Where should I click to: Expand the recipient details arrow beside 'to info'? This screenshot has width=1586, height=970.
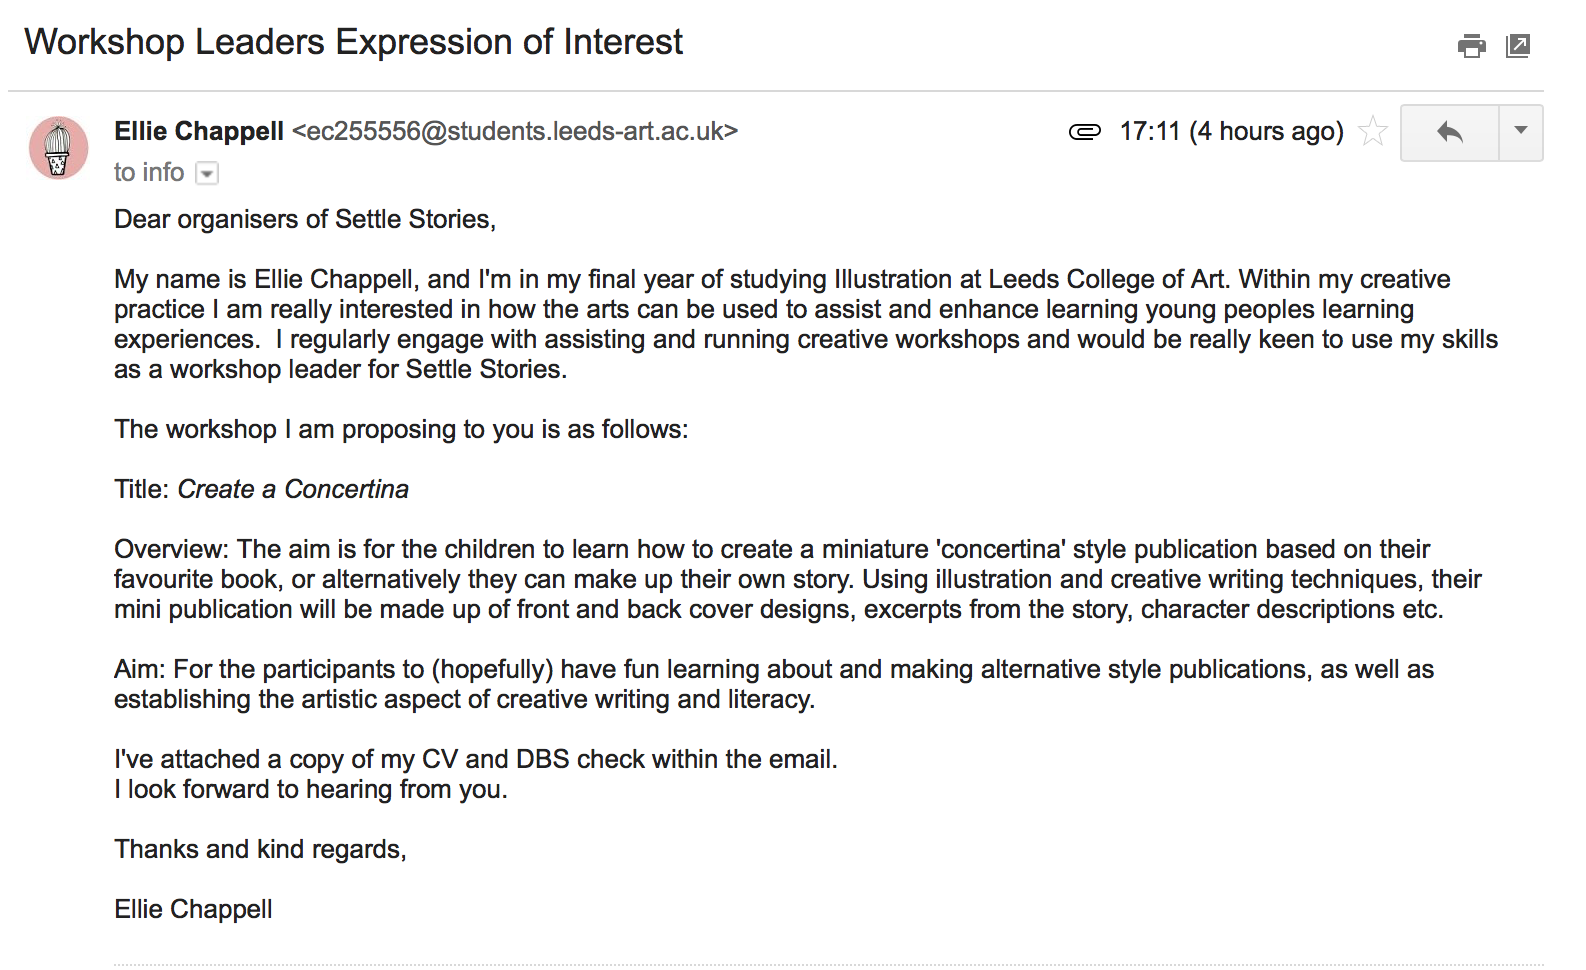pos(207,174)
